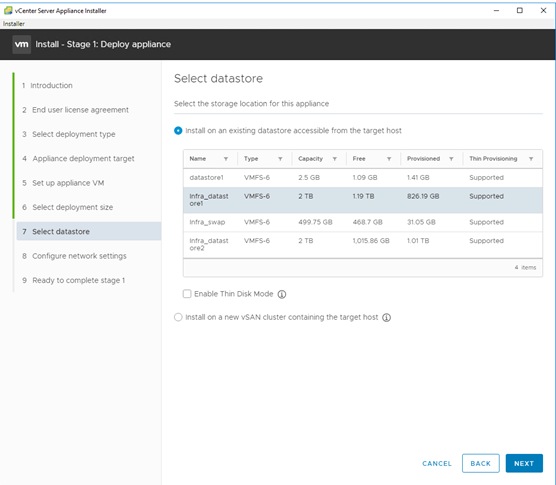Sort by the Type column header
Image resolution: width=556 pixels, height=485 pixels.
(251, 159)
